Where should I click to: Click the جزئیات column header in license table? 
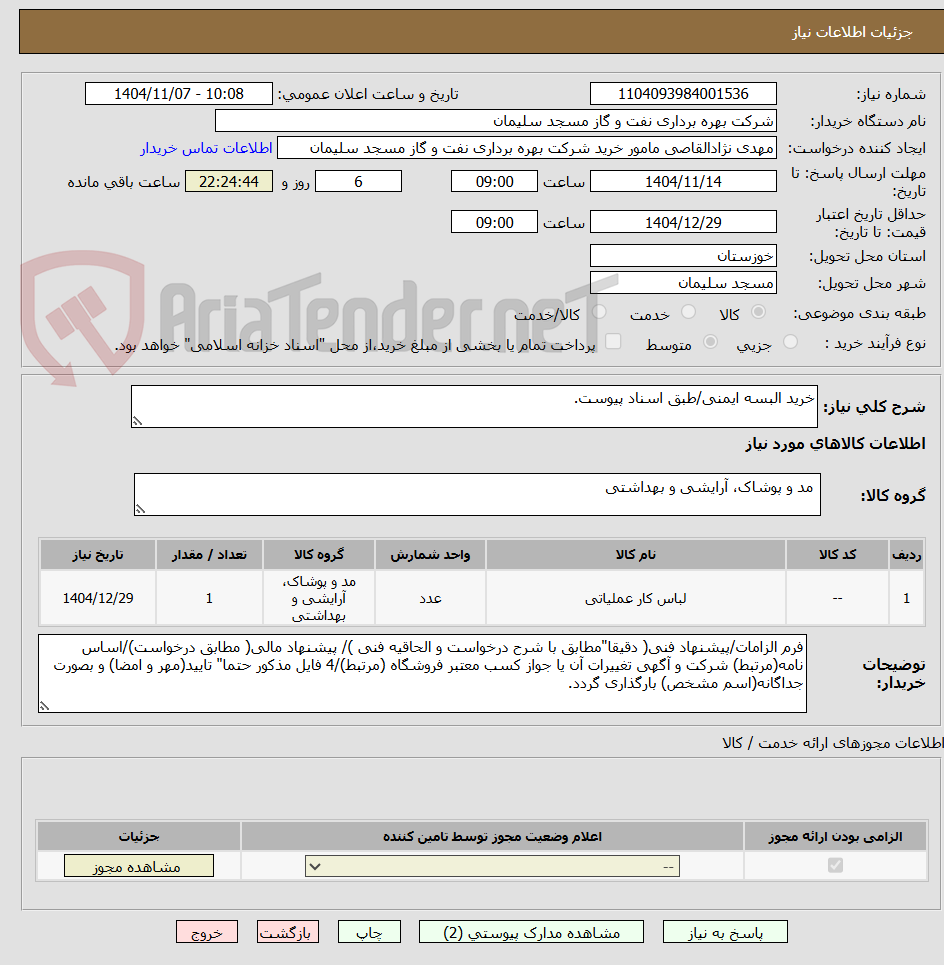pos(138,836)
